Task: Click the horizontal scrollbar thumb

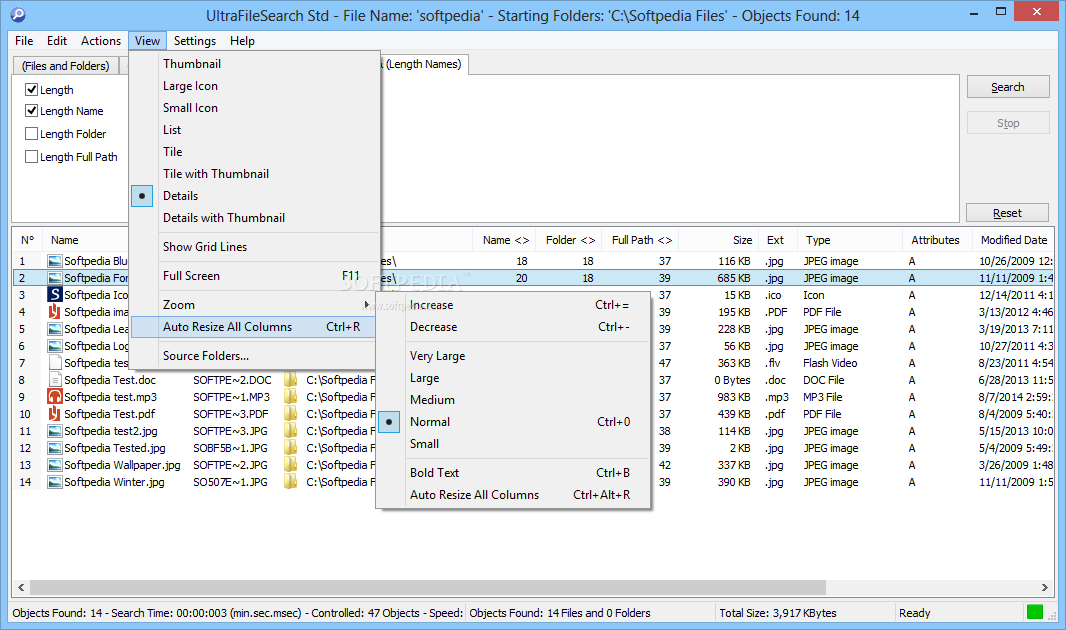Action: (428, 587)
